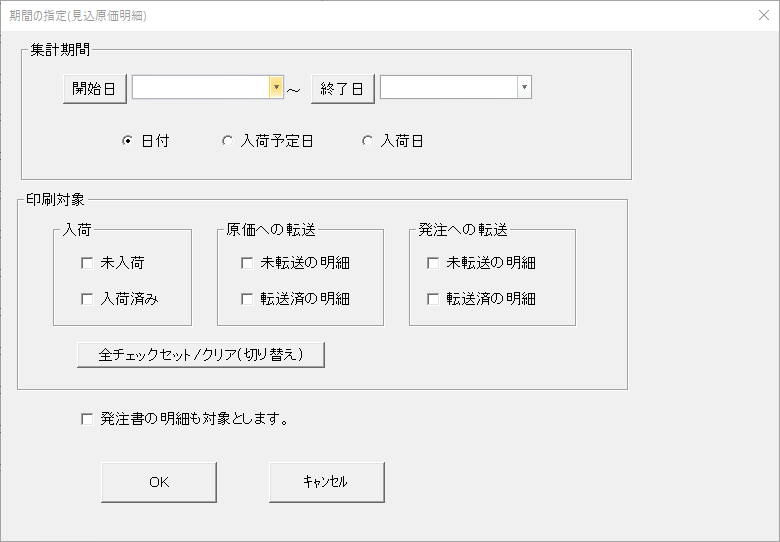Click the start date input field
780x542 pixels.
tap(201, 88)
